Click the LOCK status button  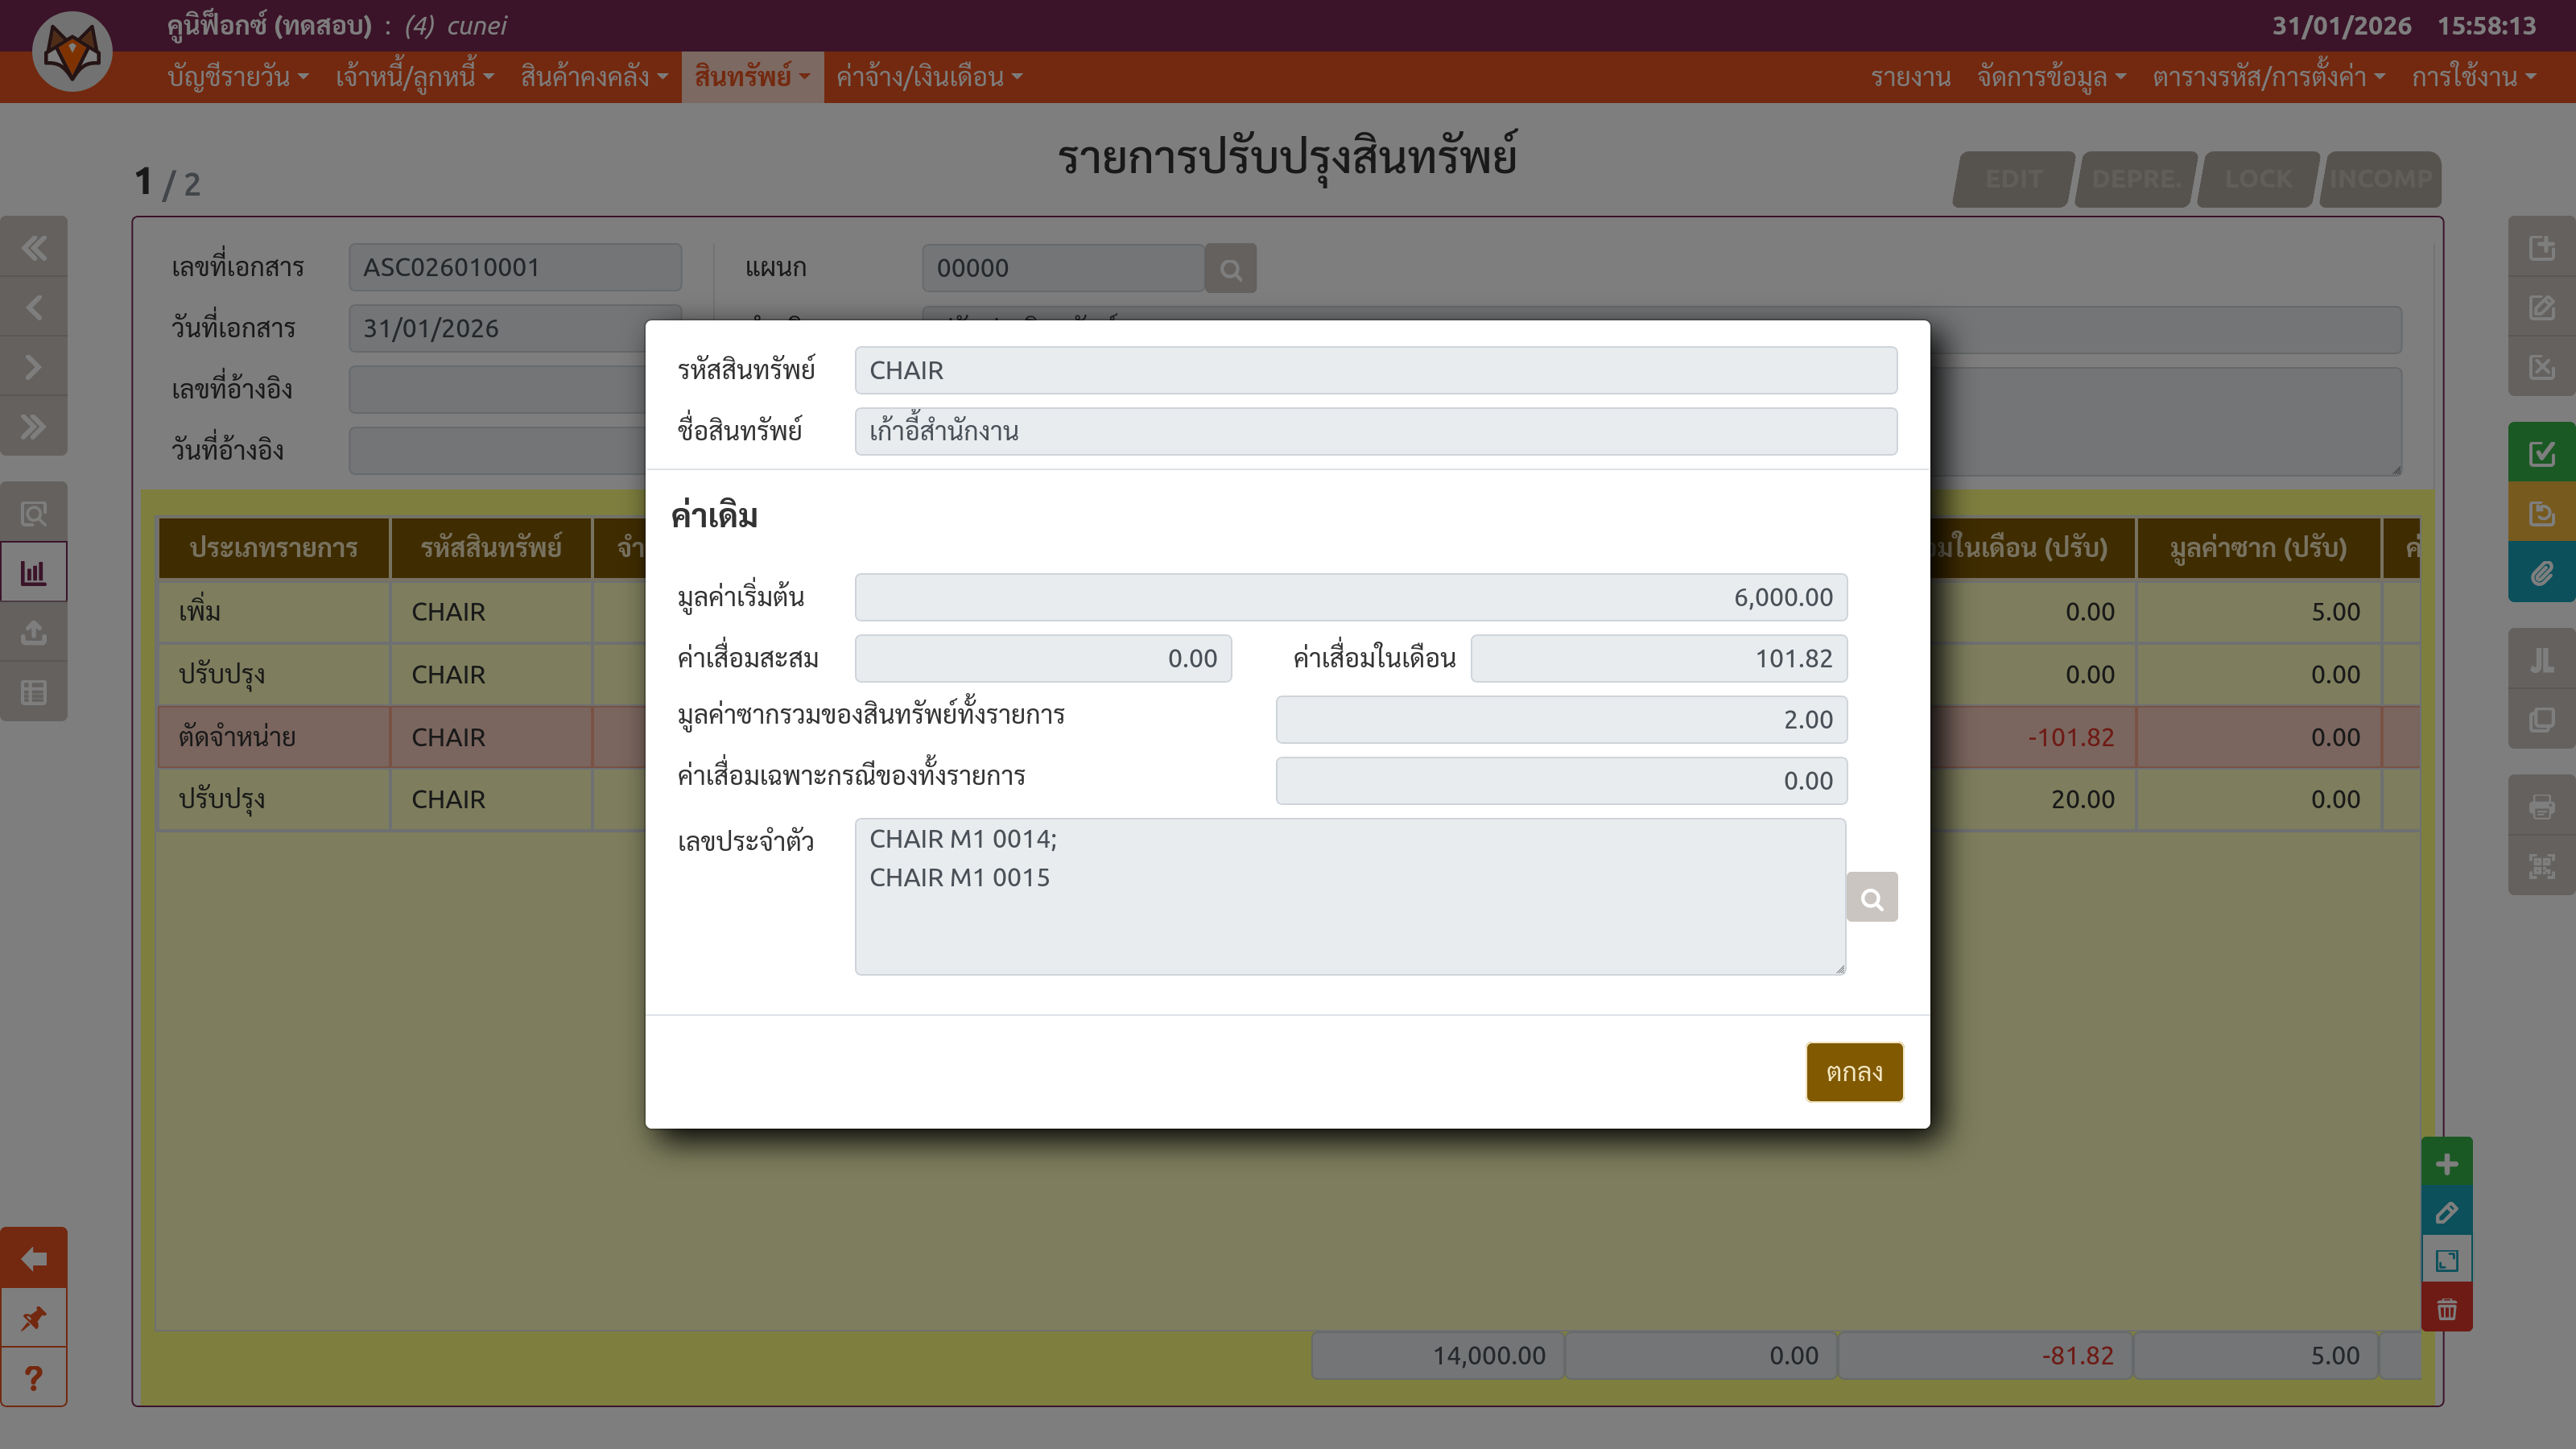2258,179
